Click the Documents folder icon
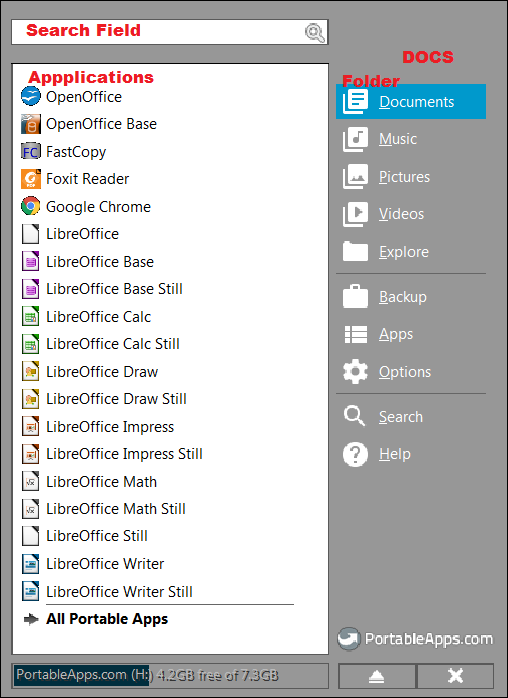This screenshot has width=508, height=698. (355, 101)
